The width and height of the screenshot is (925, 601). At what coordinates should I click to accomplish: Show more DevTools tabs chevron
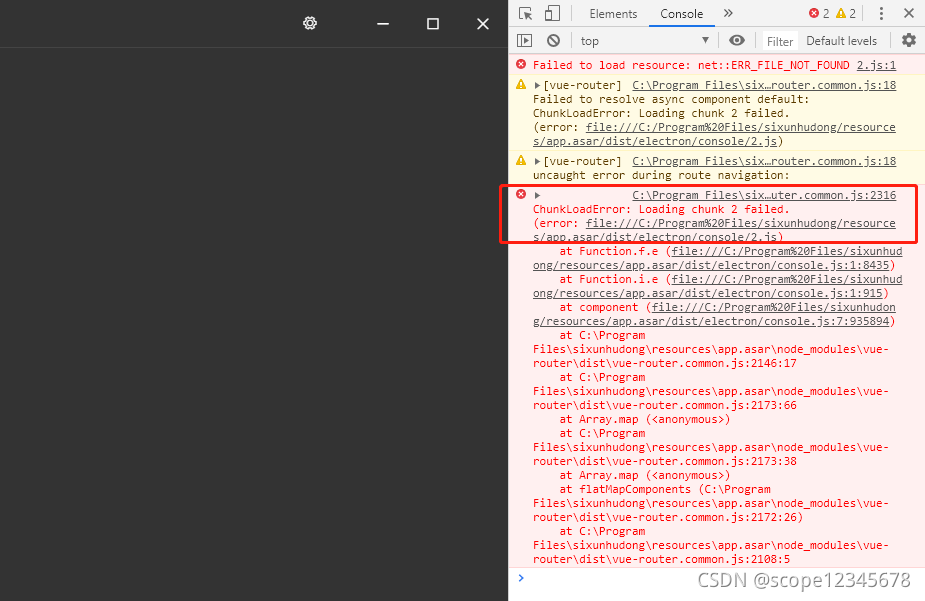coord(728,13)
